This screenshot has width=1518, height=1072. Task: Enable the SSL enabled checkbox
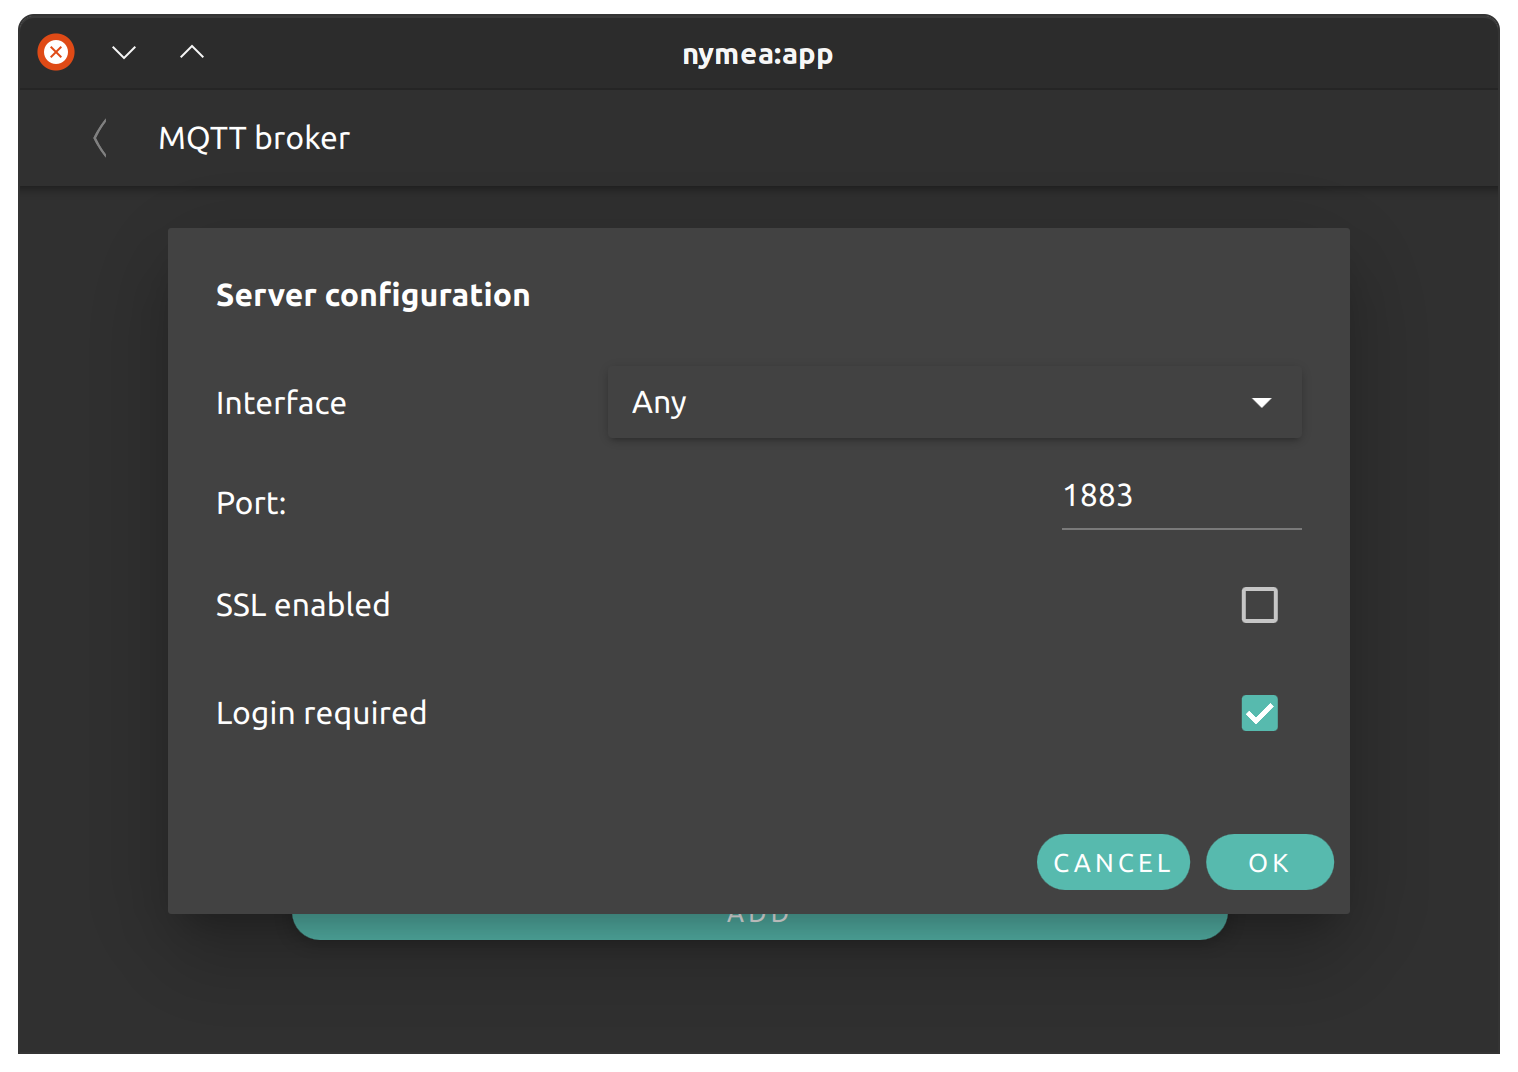pos(1259,605)
